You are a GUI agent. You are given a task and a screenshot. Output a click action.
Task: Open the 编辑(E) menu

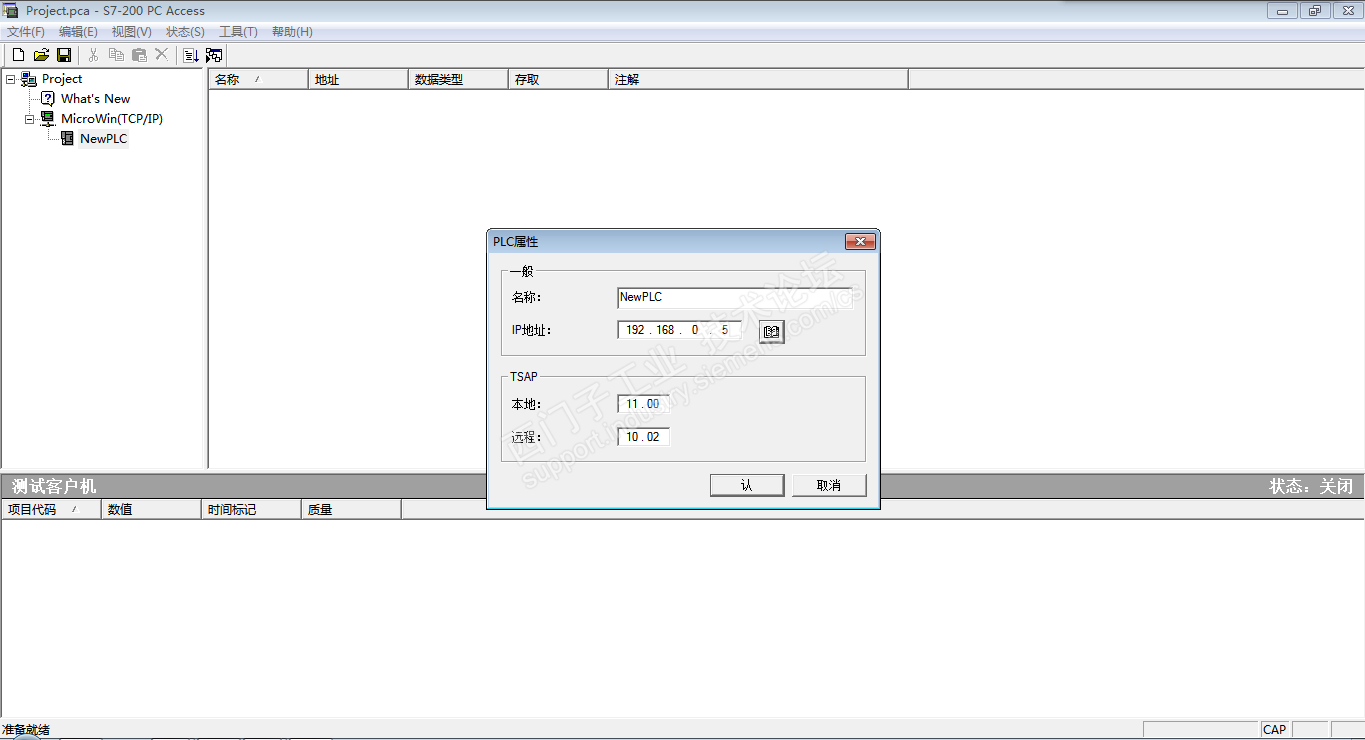[78, 32]
